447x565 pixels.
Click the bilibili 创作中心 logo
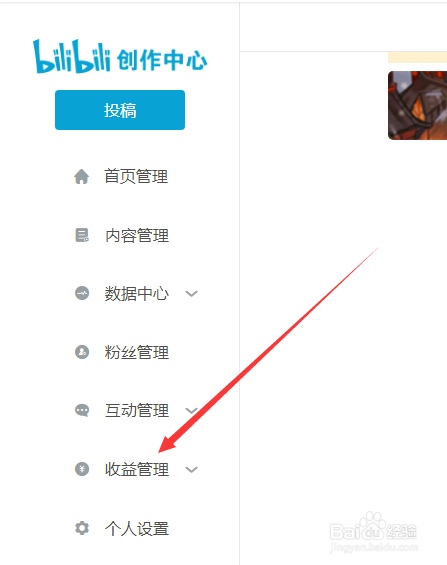(120, 57)
